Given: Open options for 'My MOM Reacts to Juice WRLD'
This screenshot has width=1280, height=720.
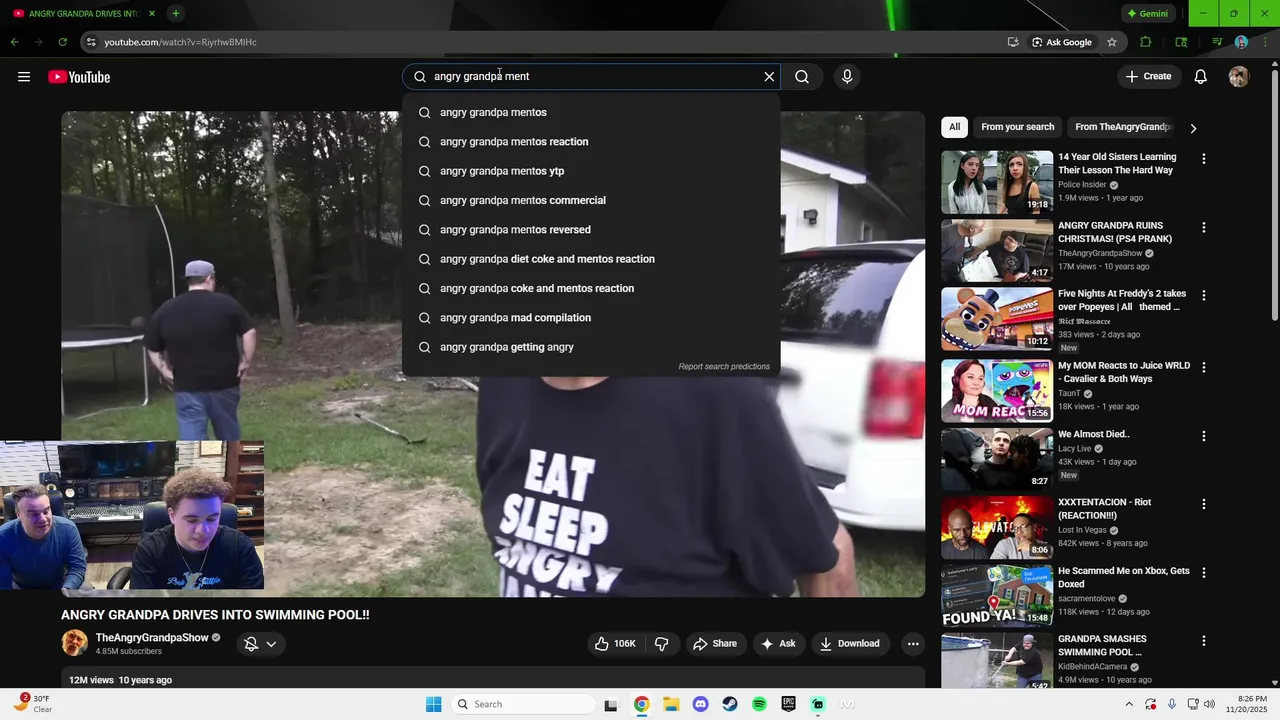Looking at the screenshot, I should [1203, 367].
